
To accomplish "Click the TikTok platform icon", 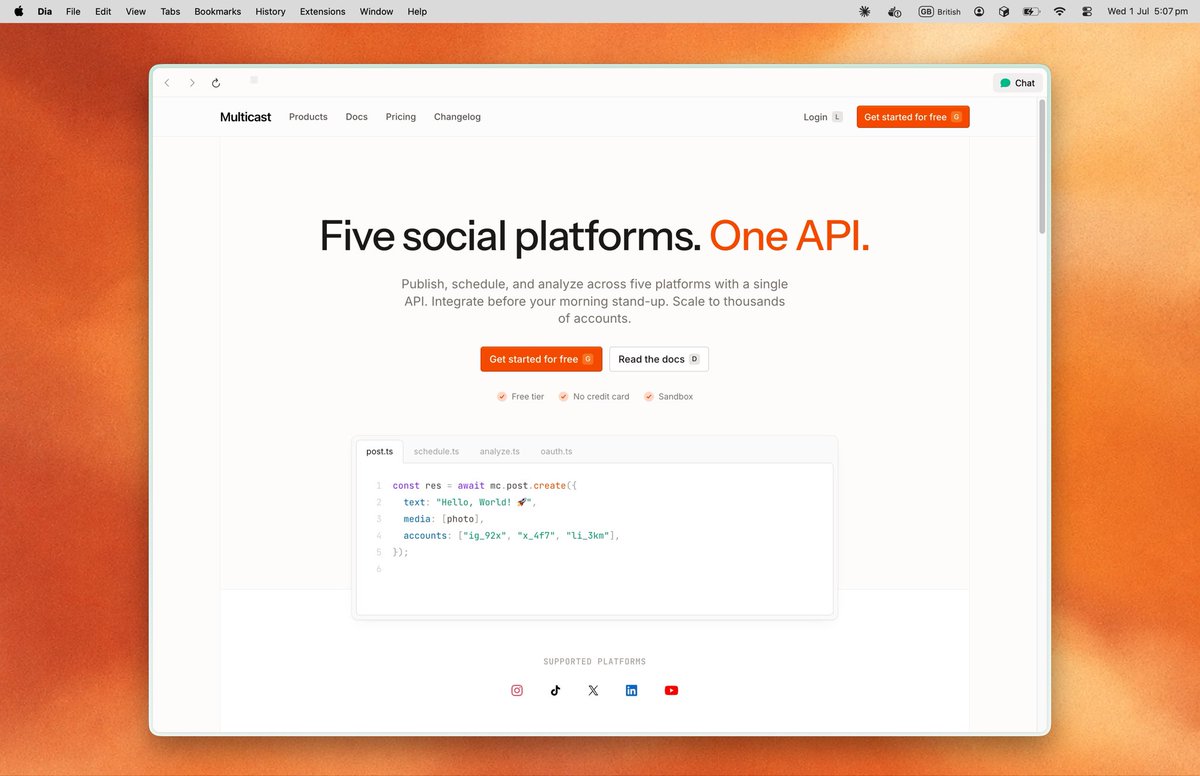I will pyautogui.click(x=555, y=690).
